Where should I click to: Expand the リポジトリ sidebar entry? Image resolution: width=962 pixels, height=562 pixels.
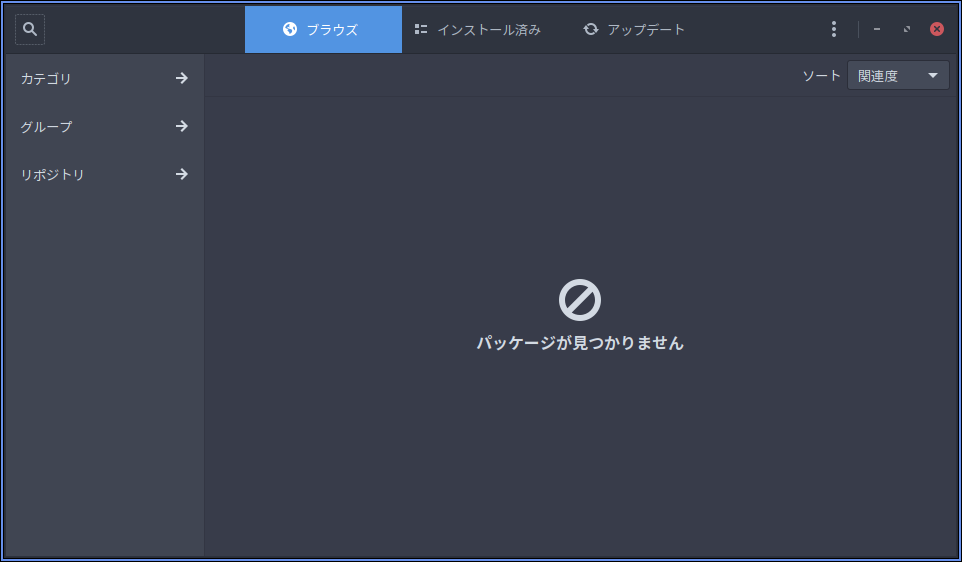[x=104, y=174]
